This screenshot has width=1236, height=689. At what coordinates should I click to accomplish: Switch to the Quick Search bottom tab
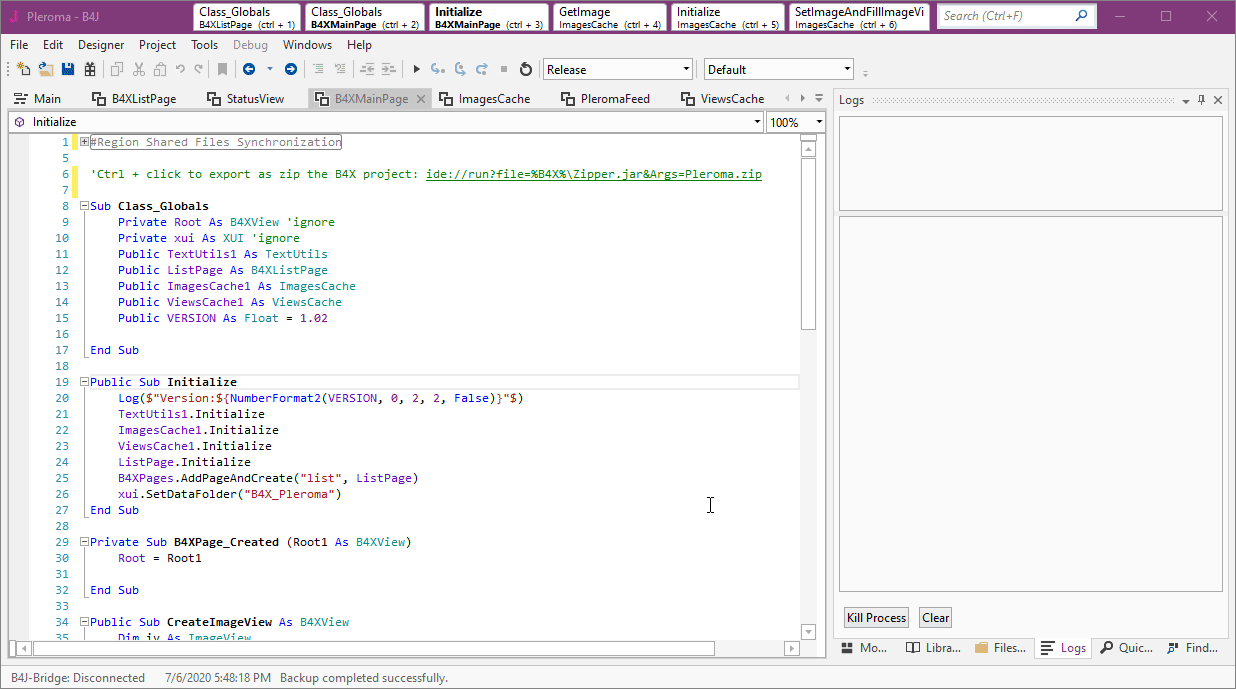pos(1126,648)
